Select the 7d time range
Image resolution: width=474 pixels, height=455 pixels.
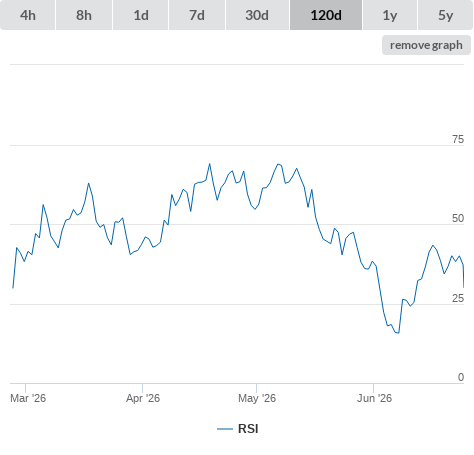pos(197,15)
